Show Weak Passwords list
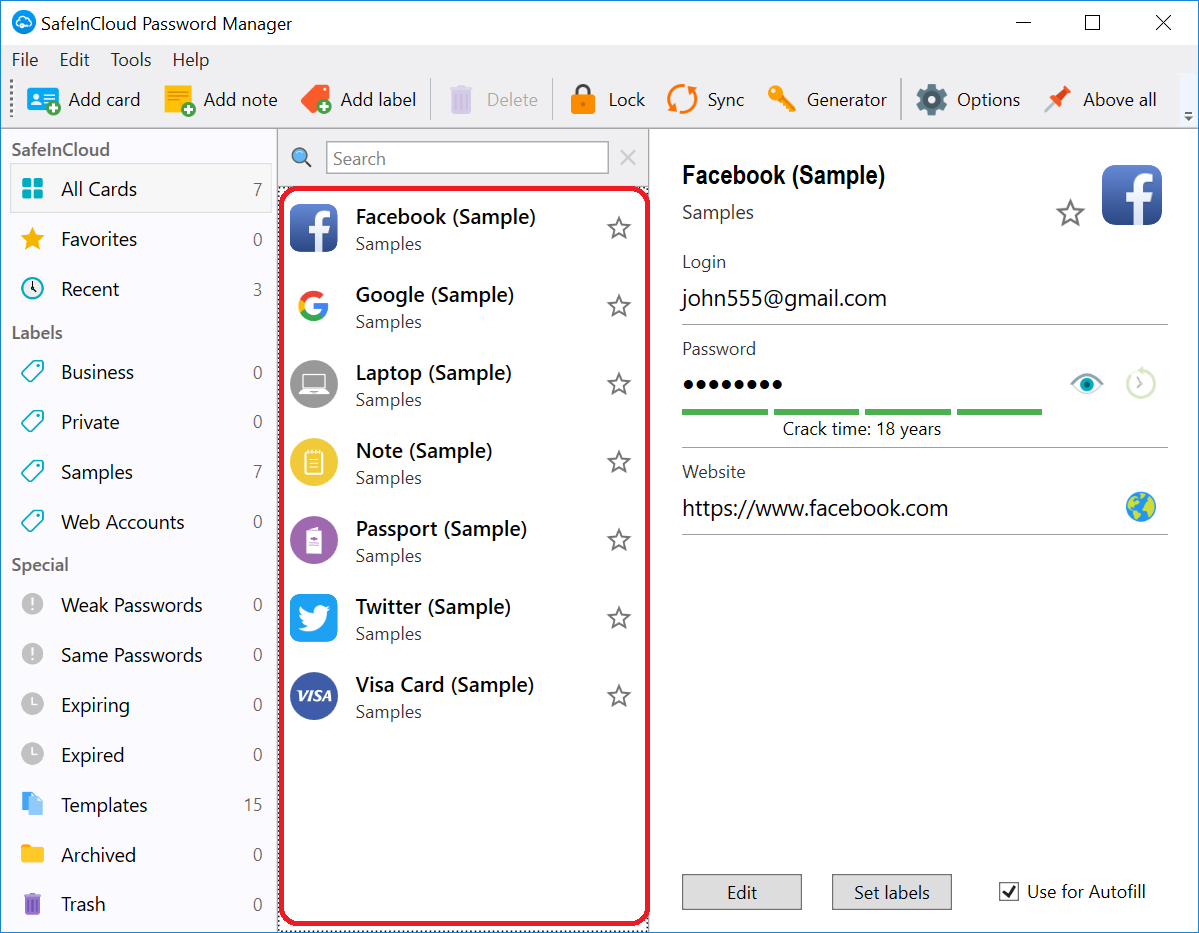The image size is (1199, 933). coord(141,605)
